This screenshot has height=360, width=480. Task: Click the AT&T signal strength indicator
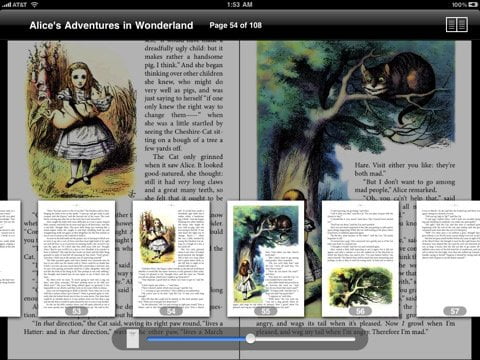(15, 4)
